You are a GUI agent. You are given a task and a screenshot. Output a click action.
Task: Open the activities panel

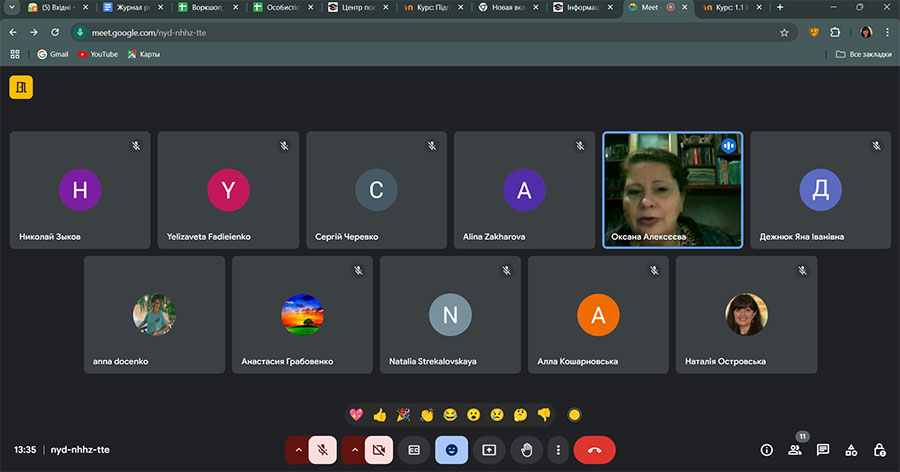[x=851, y=450]
